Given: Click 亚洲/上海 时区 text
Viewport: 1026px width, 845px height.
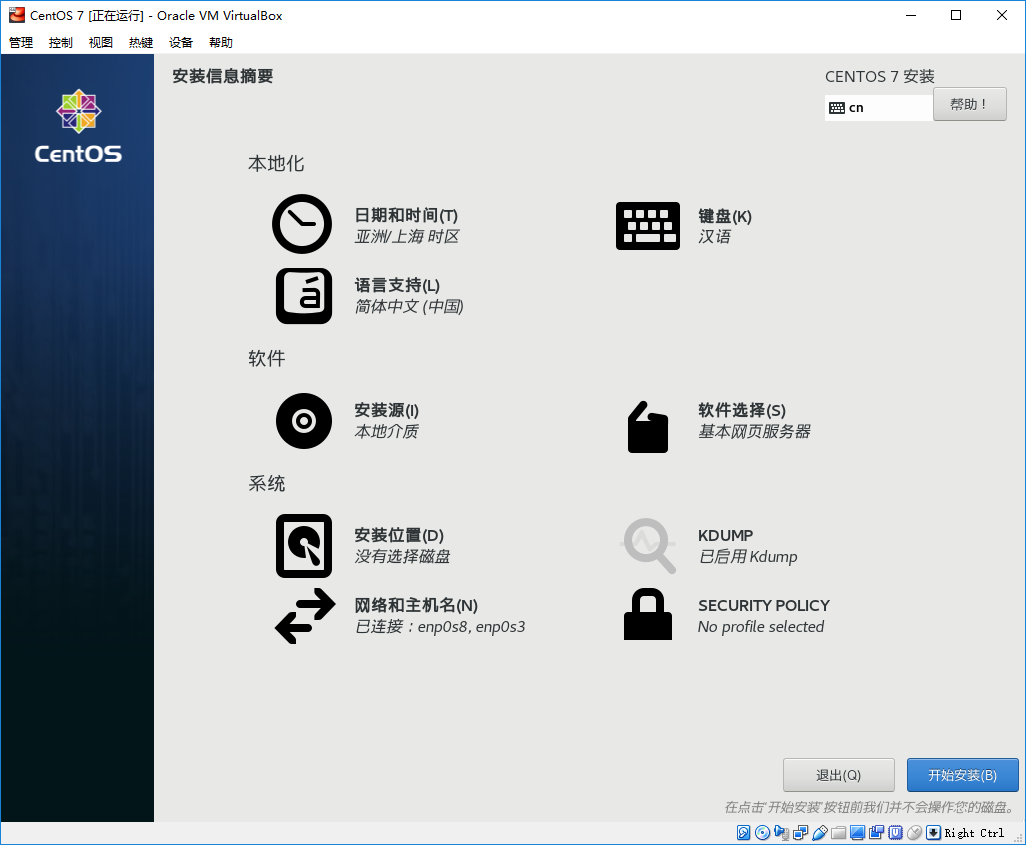Looking at the screenshot, I should point(407,236).
